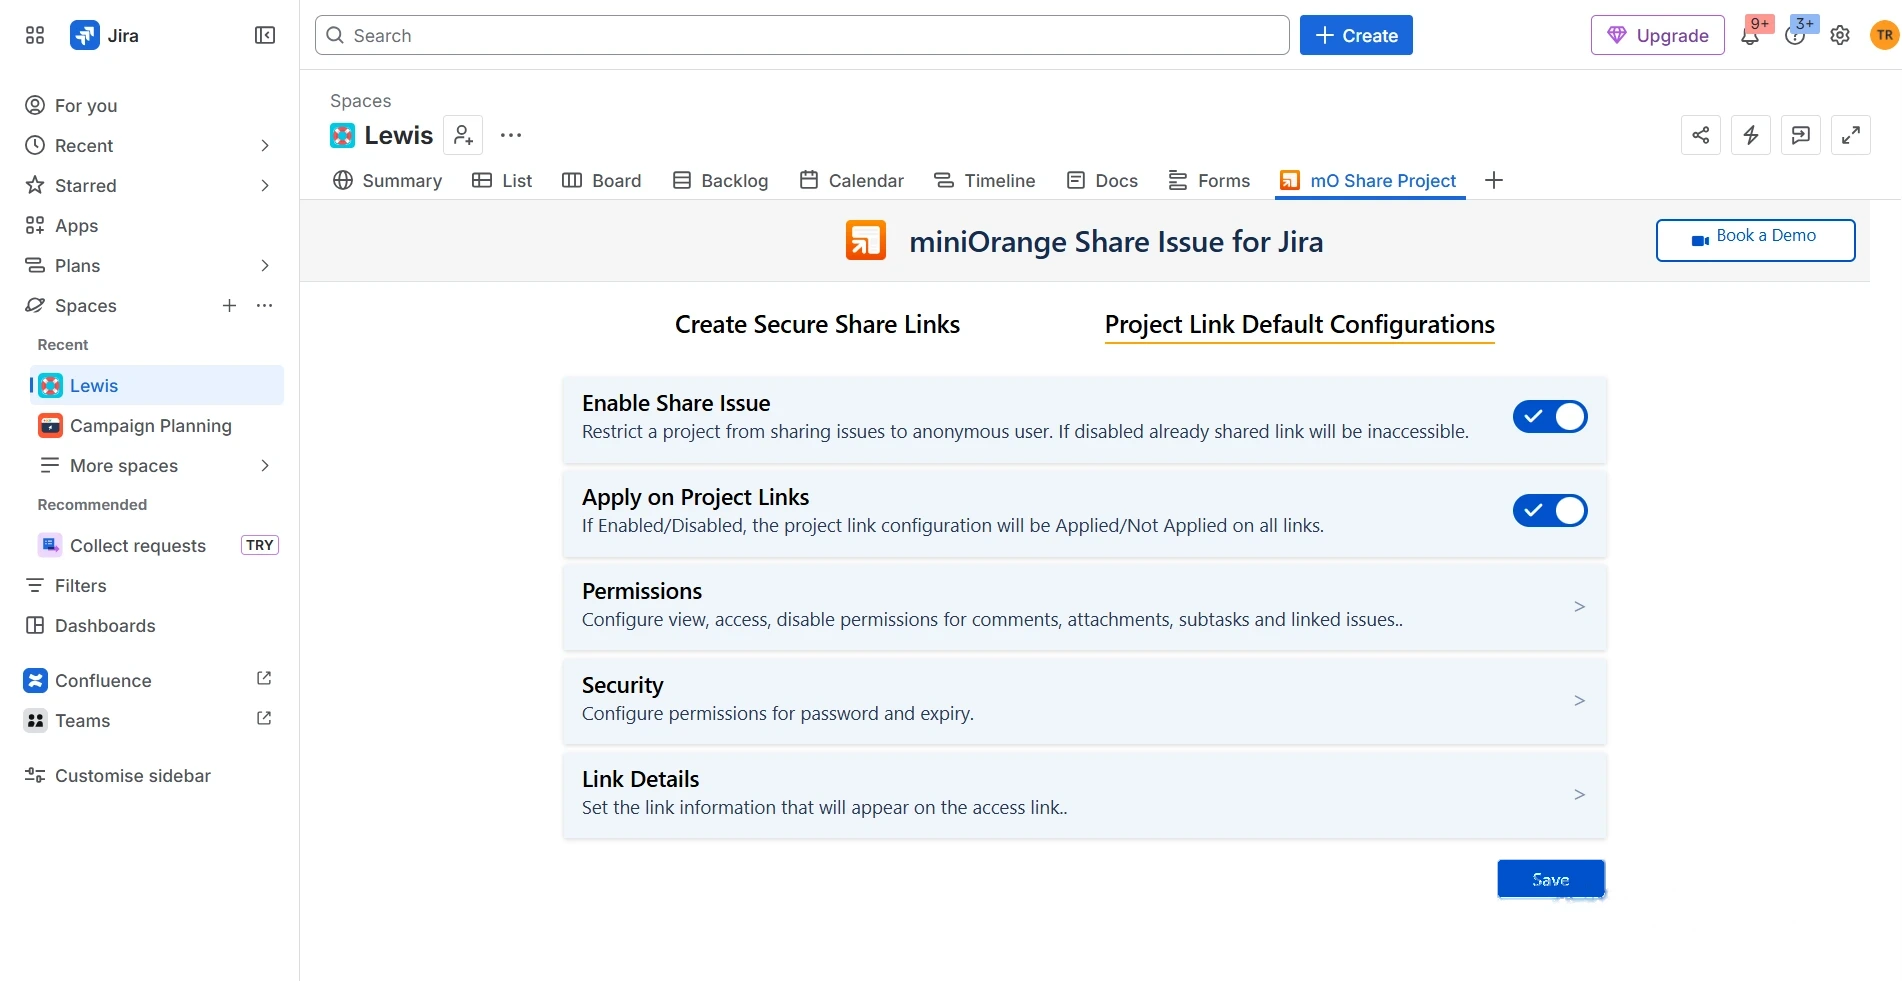
Task: Enter full screen with expand icon
Action: point(1851,135)
